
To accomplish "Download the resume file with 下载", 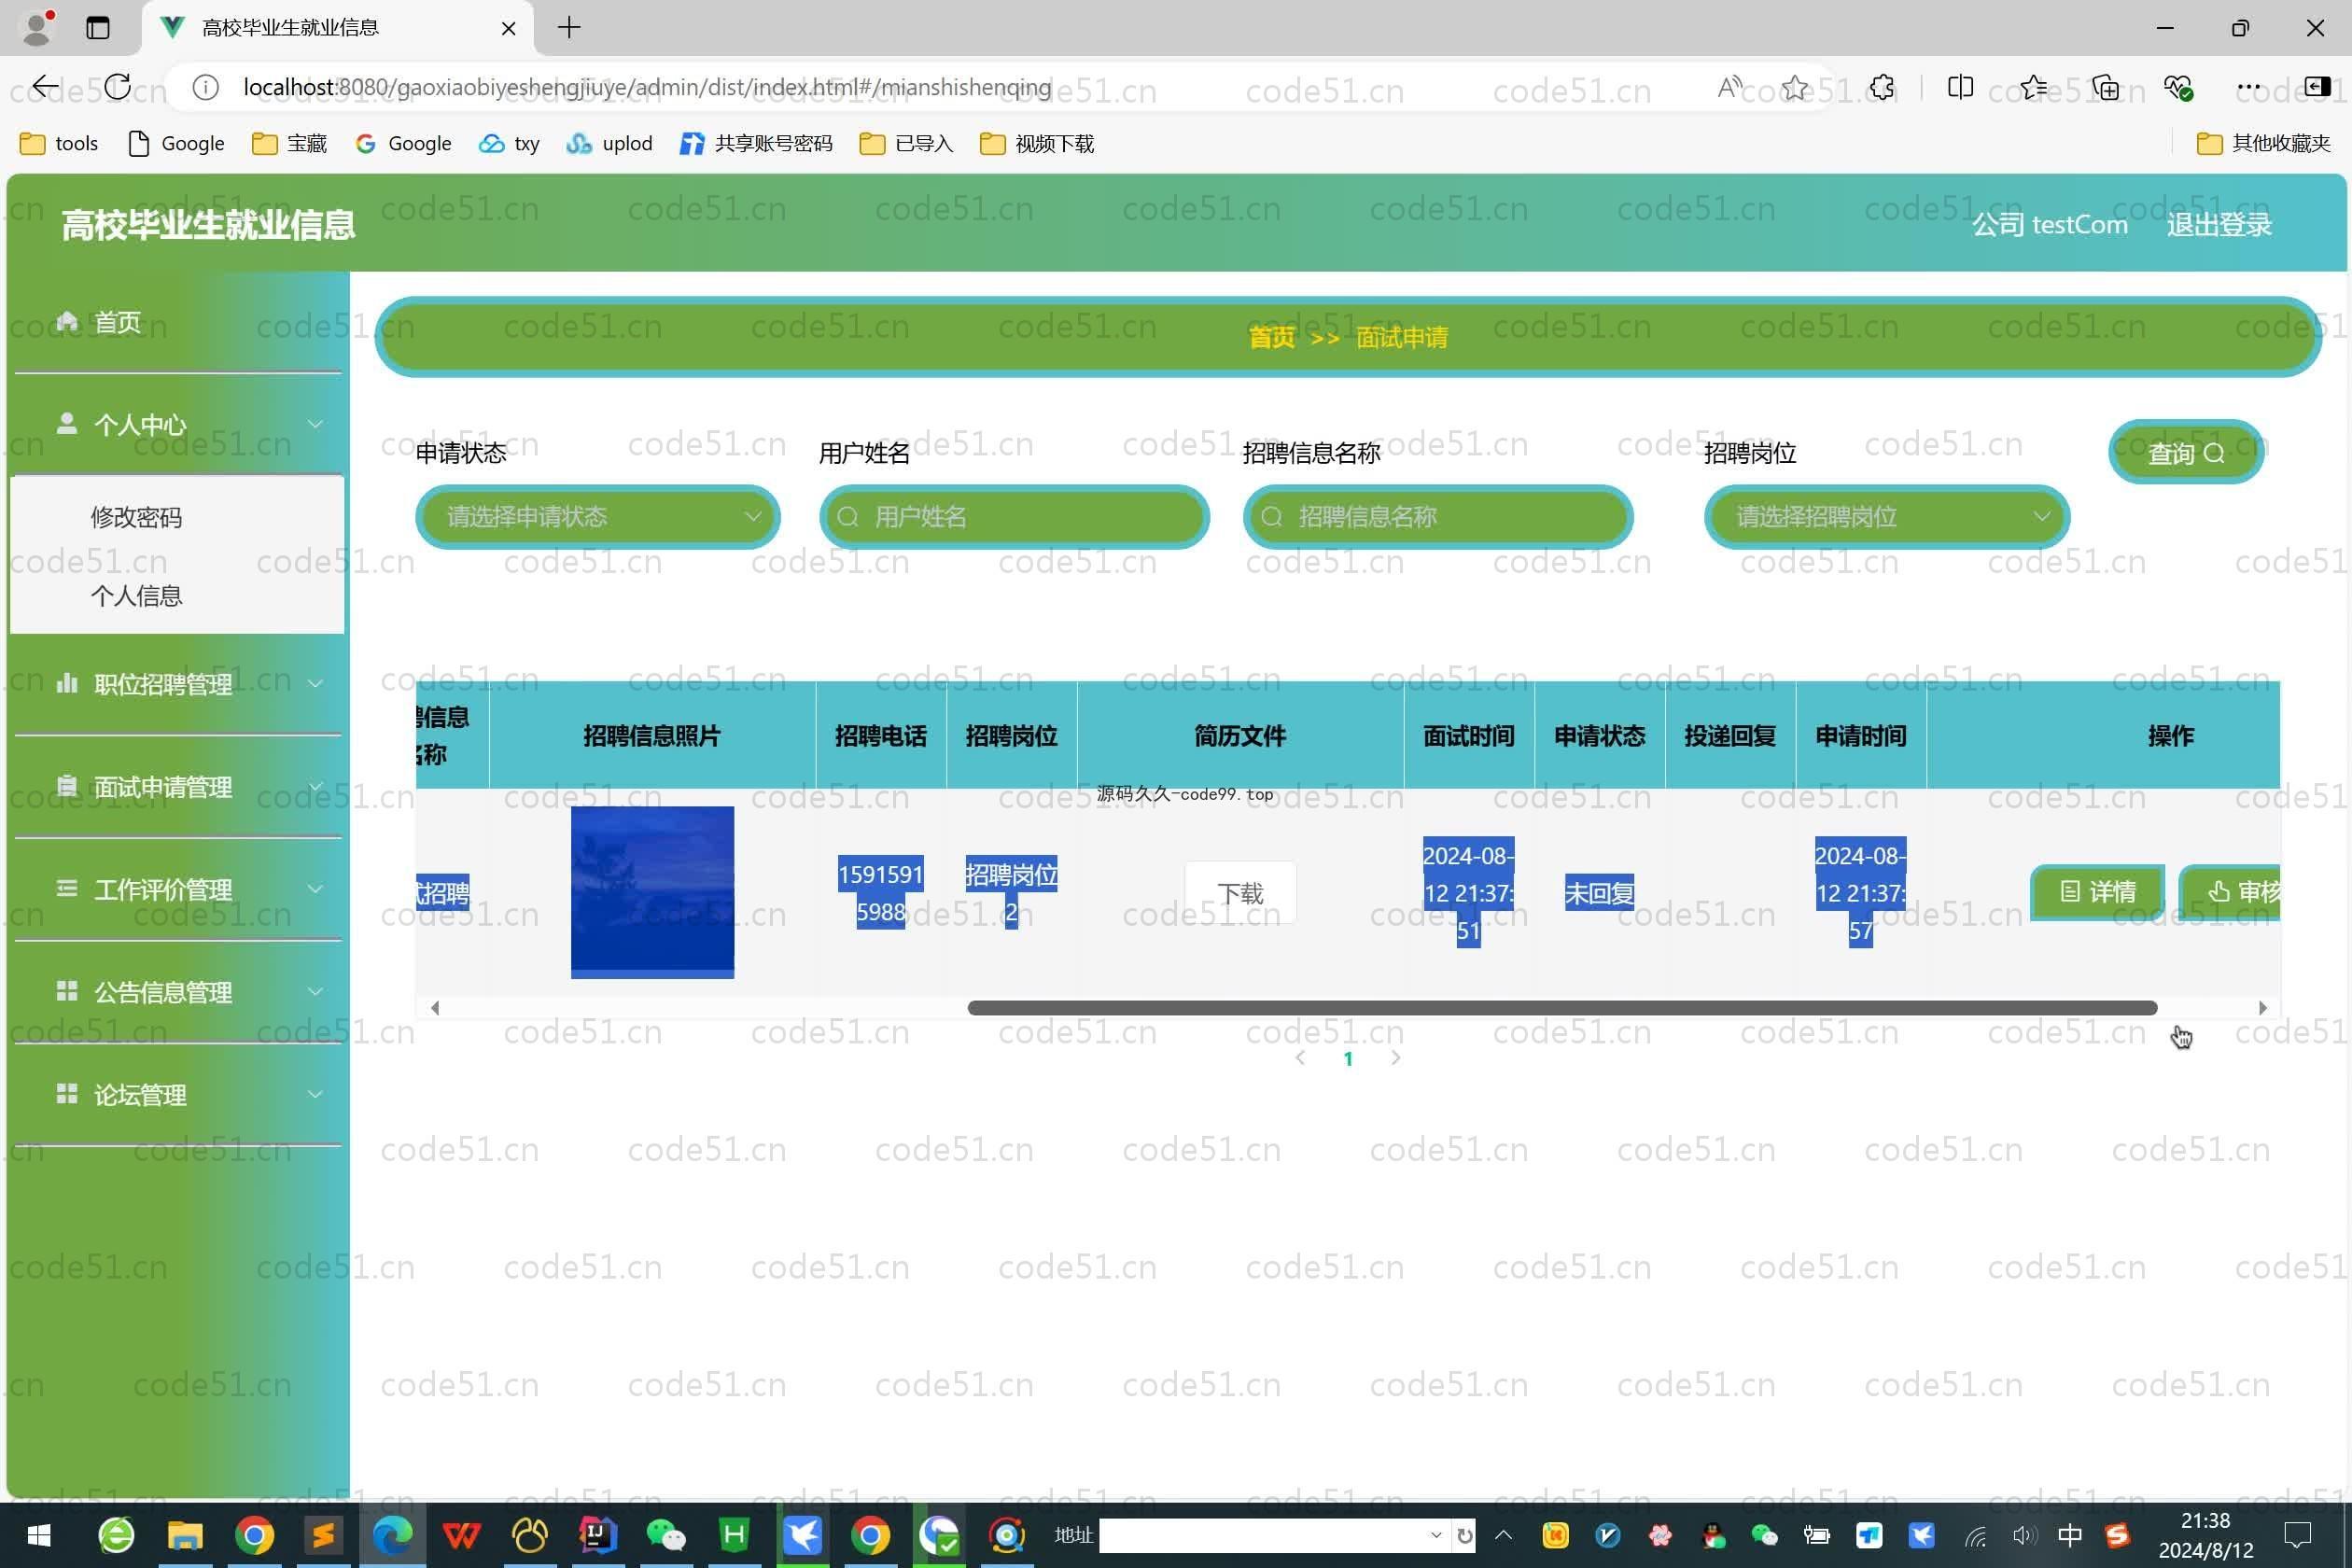I will [1240, 893].
